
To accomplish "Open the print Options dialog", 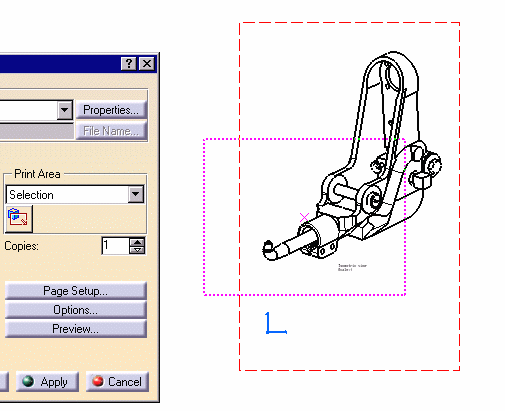I will coord(76,310).
